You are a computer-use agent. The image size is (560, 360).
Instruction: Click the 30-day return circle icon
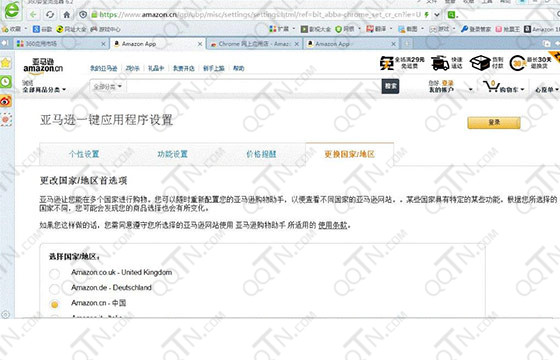tap(518, 63)
